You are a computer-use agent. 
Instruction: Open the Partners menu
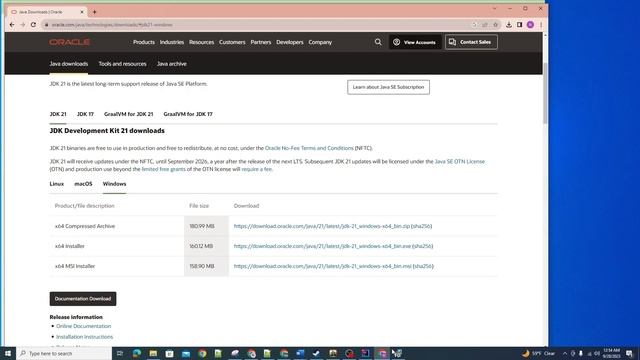click(x=261, y=42)
